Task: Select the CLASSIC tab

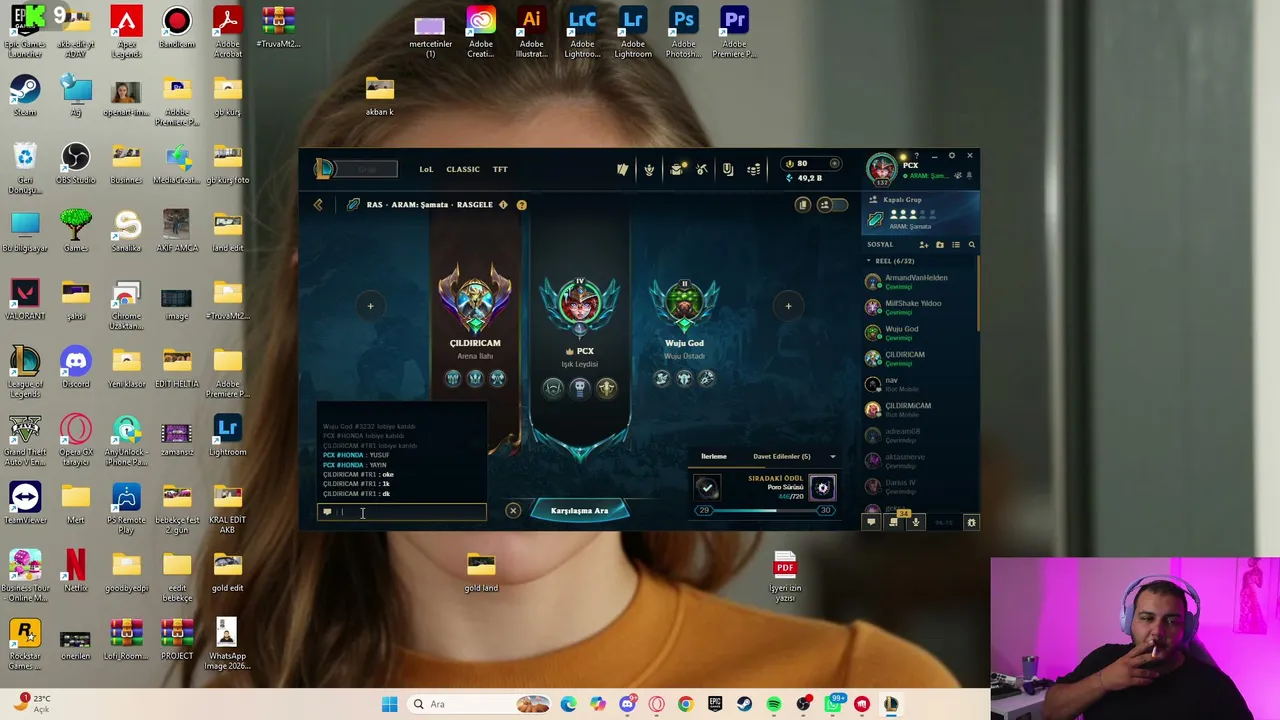Action: (463, 170)
